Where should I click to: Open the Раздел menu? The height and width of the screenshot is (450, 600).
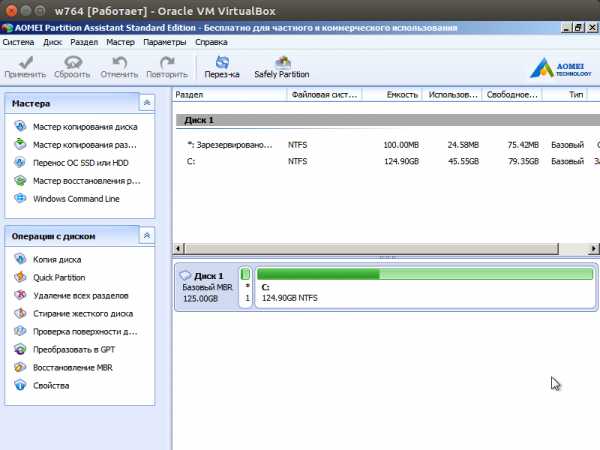point(84,42)
